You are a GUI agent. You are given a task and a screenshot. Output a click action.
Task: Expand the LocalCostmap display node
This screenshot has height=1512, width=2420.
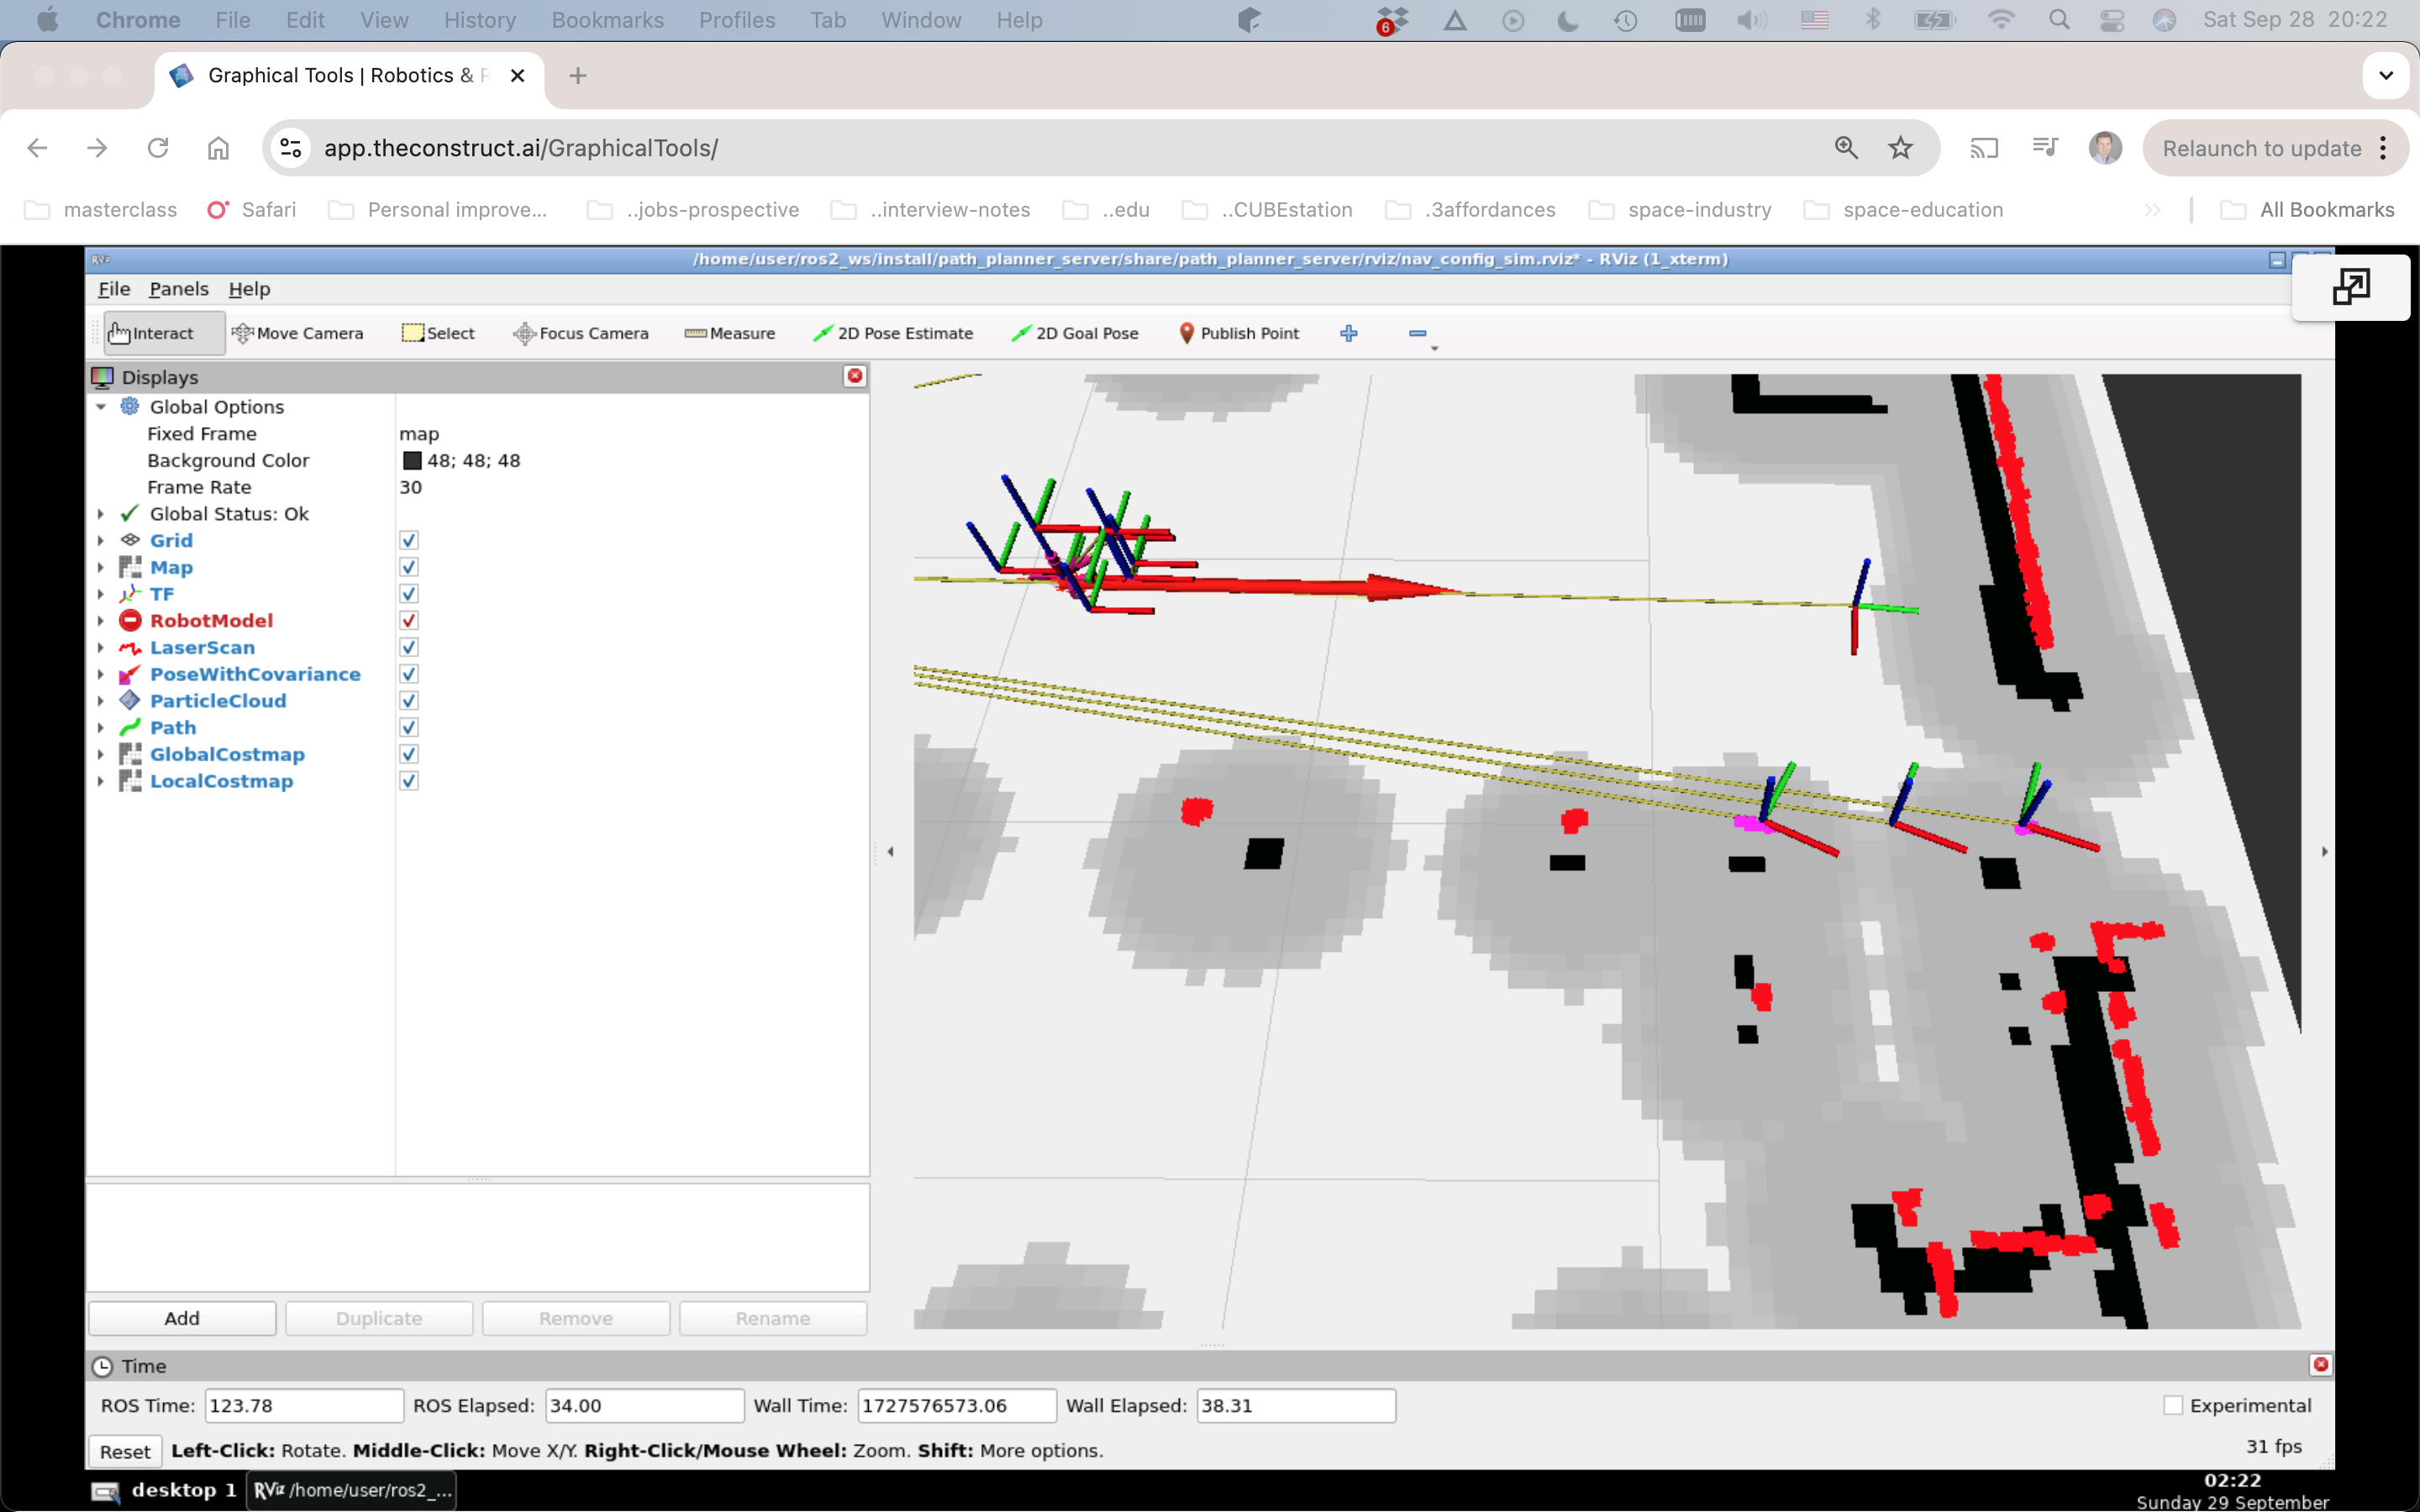click(x=101, y=782)
